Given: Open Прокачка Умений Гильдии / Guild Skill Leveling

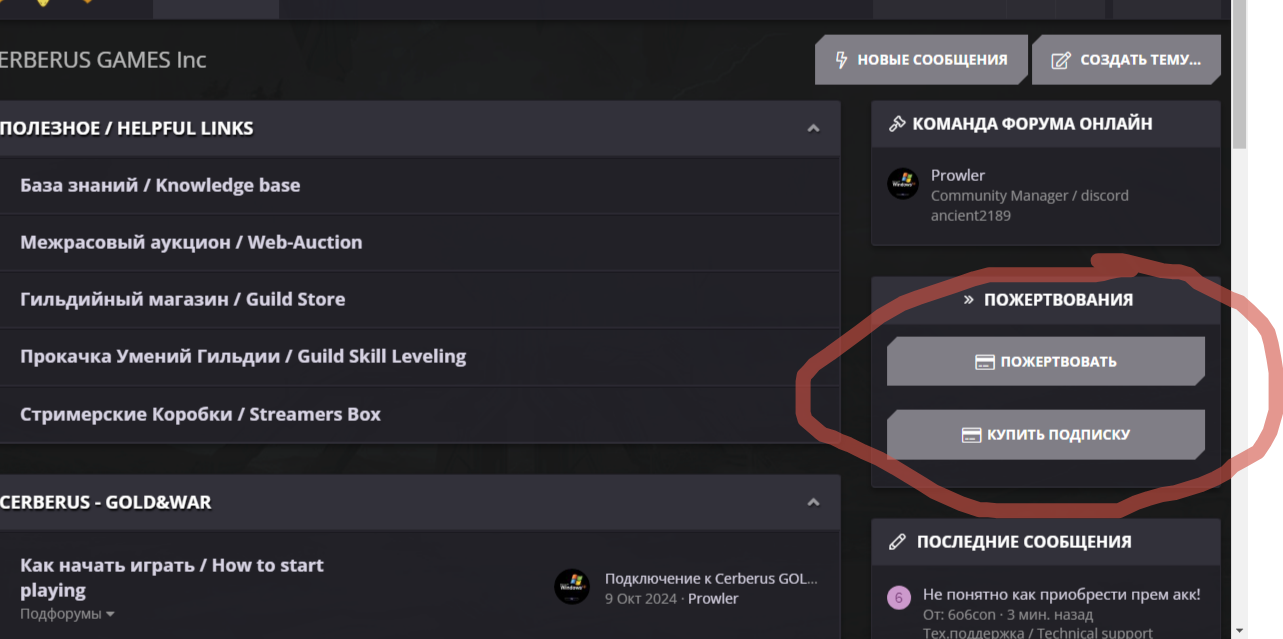Looking at the screenshot, I should pos(243,356).
